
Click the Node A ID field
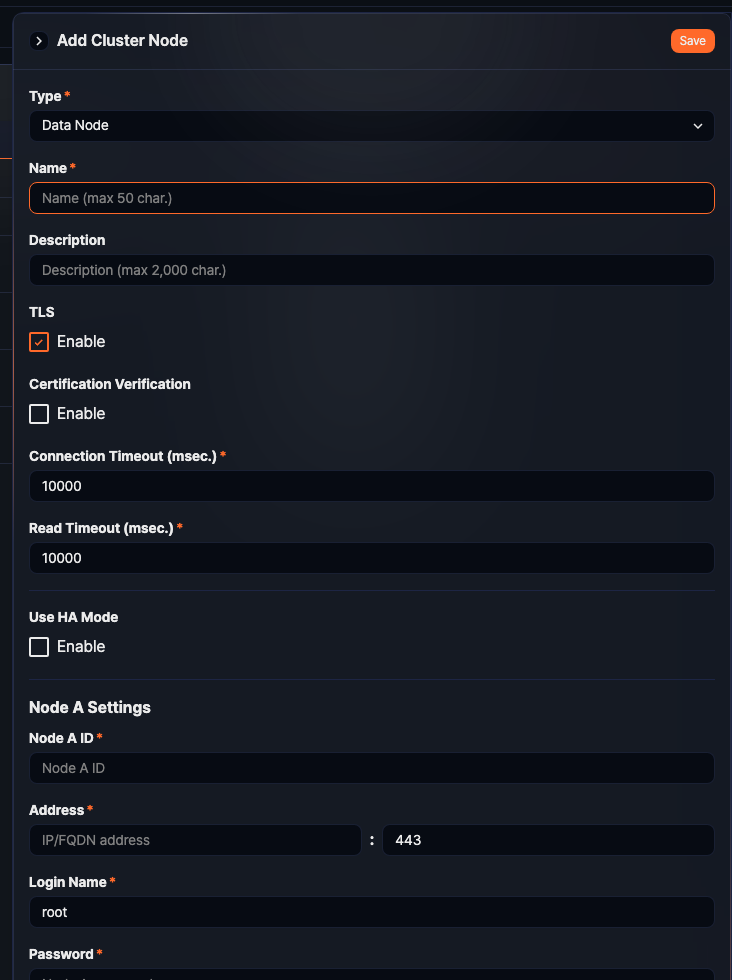(371, 768)
